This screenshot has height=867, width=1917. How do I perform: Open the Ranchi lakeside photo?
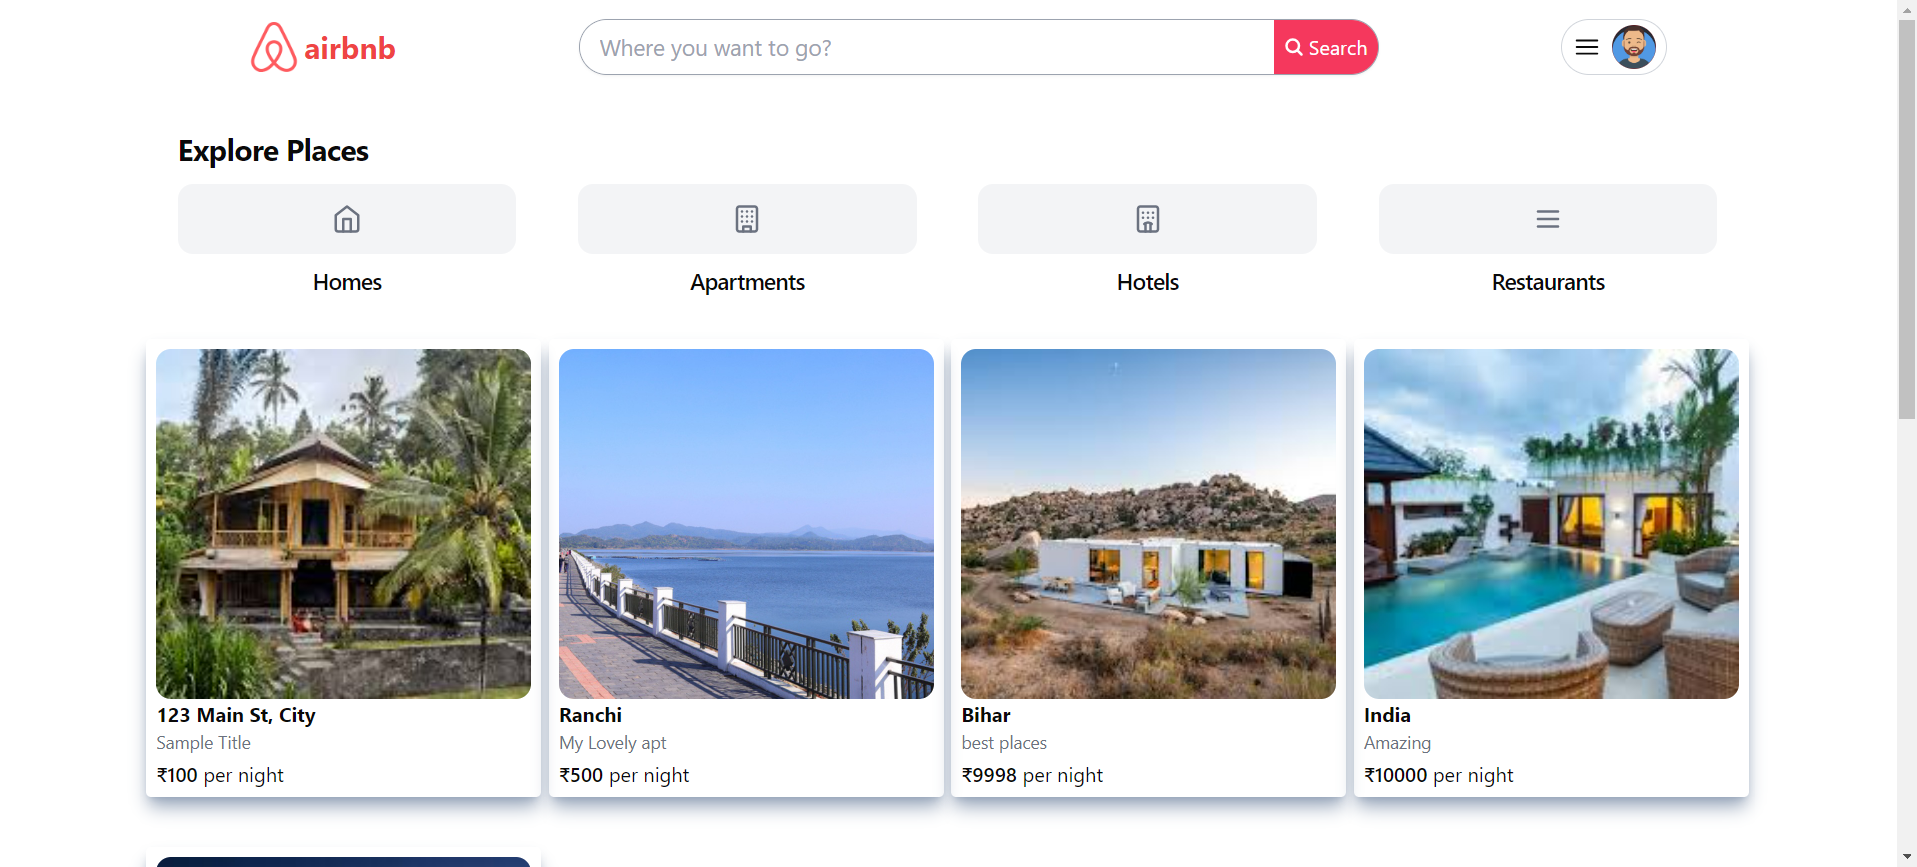(746, 523)
